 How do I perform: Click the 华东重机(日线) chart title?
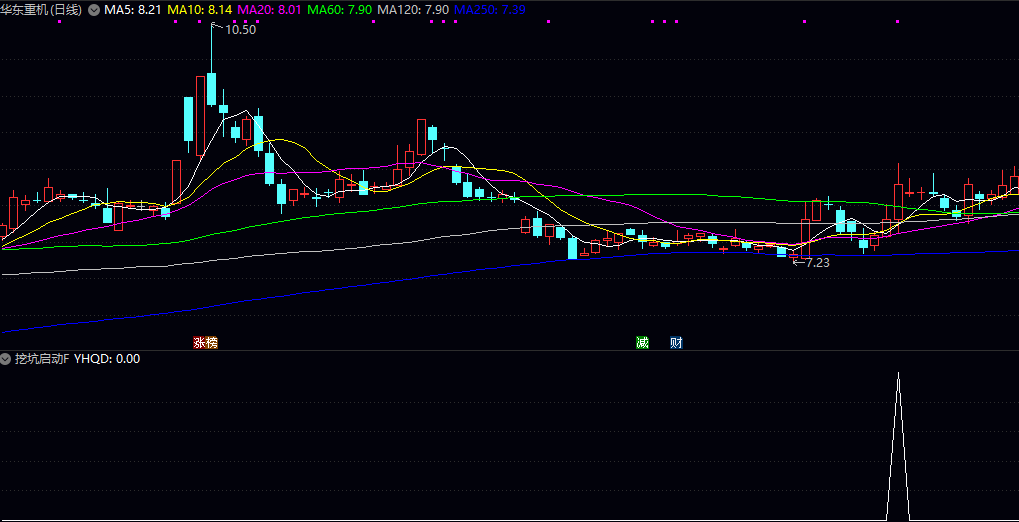[x=41, y=9]
